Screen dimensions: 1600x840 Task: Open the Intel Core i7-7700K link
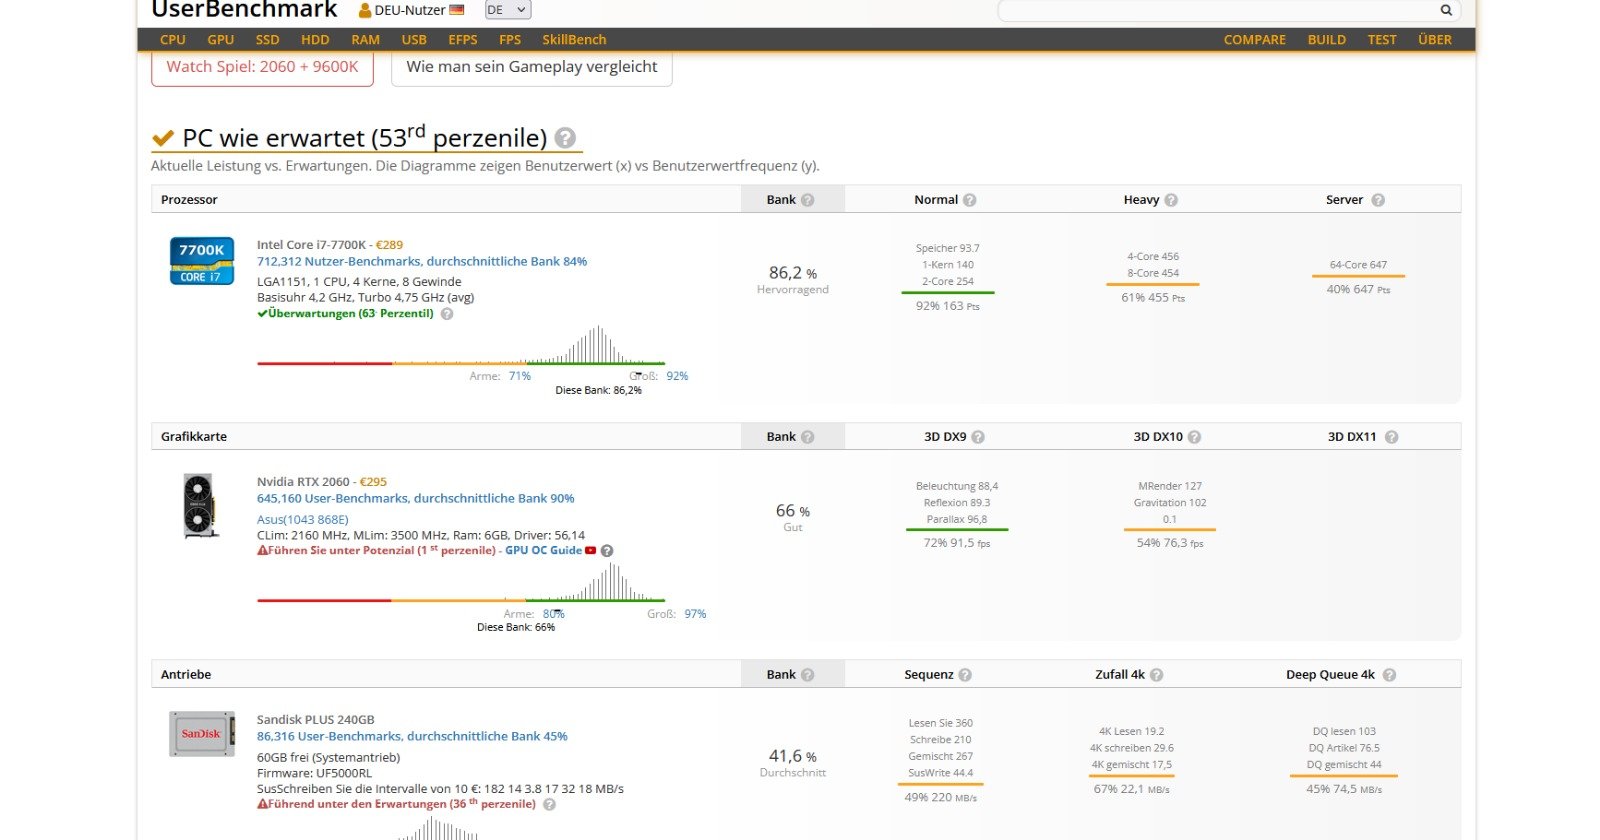click(314, 244)
